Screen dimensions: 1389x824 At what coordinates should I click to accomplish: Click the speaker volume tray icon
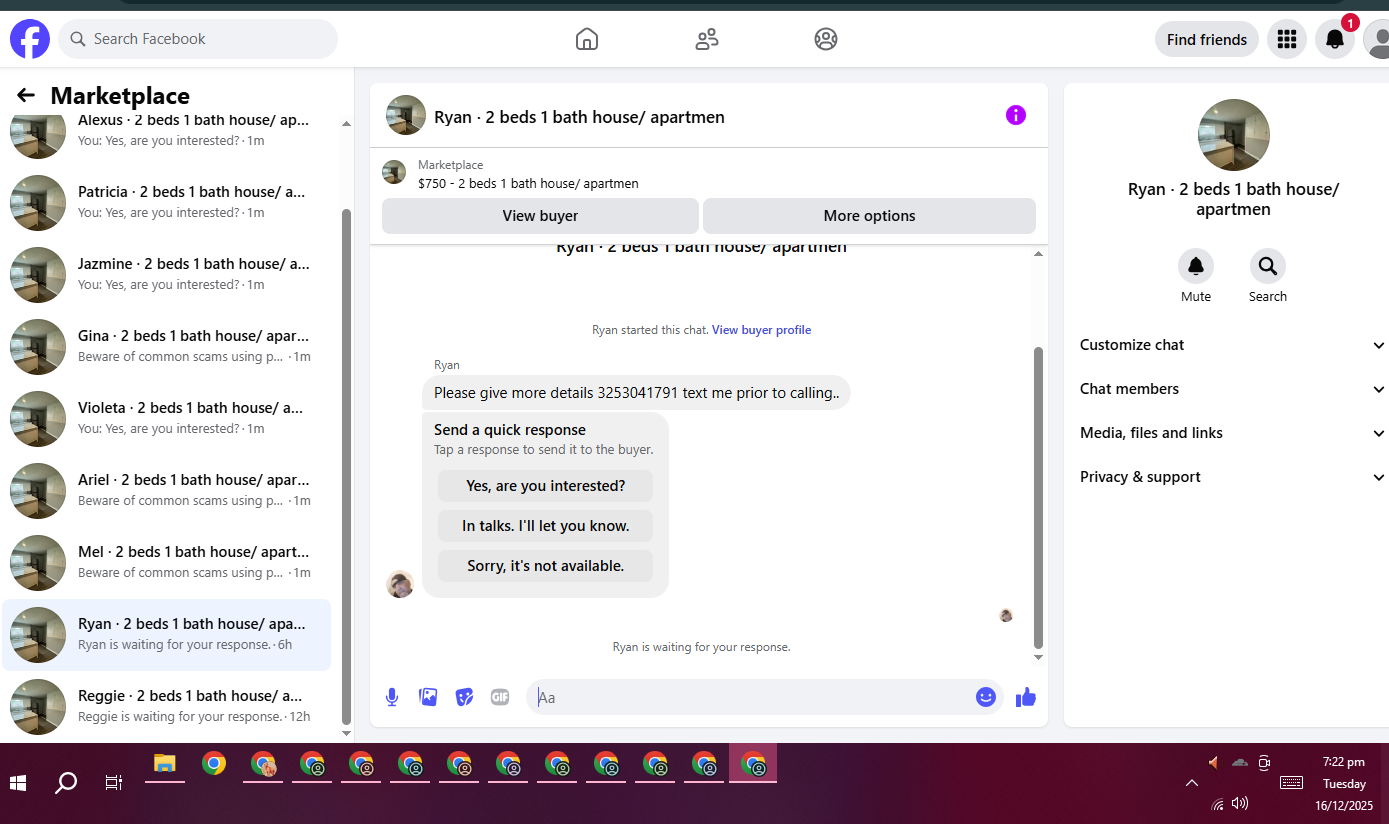pos(1240,803)
